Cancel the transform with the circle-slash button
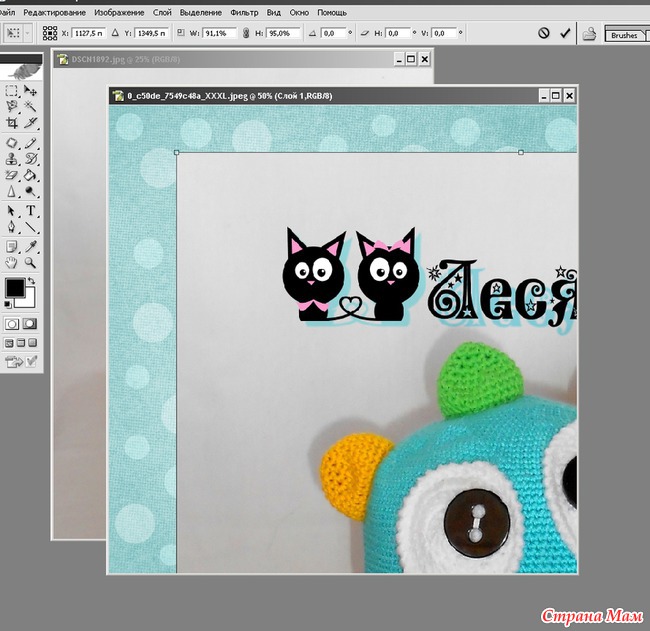Image resolution: width=650 pixels, height=631 pixels. (x=544, y=33)
